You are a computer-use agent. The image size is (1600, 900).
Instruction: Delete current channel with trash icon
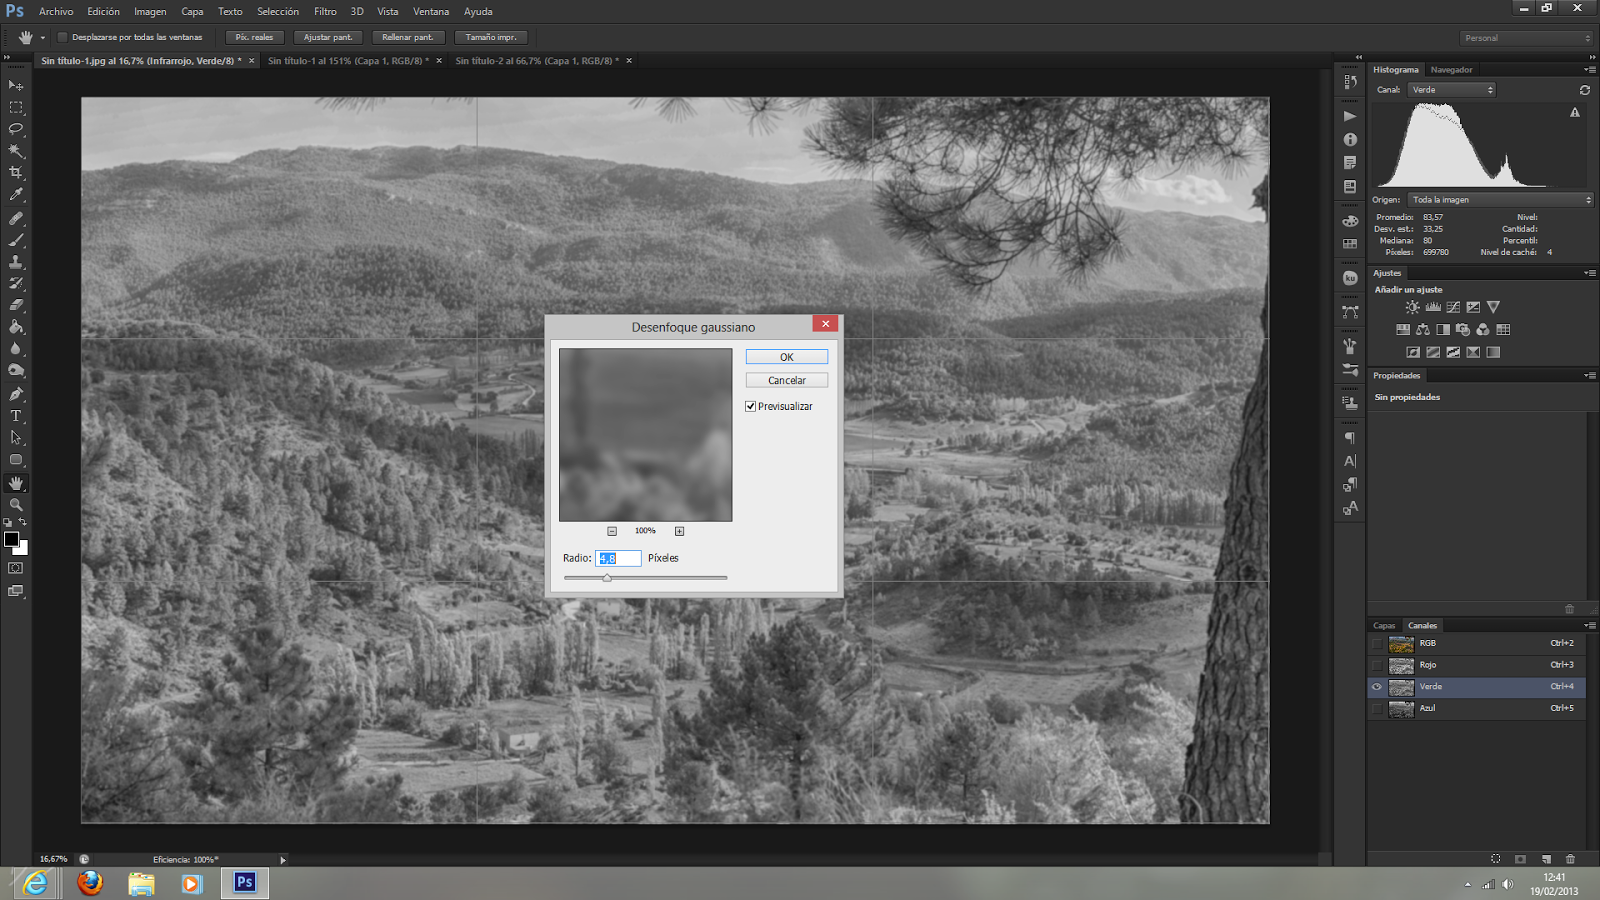coord(1570,859)
